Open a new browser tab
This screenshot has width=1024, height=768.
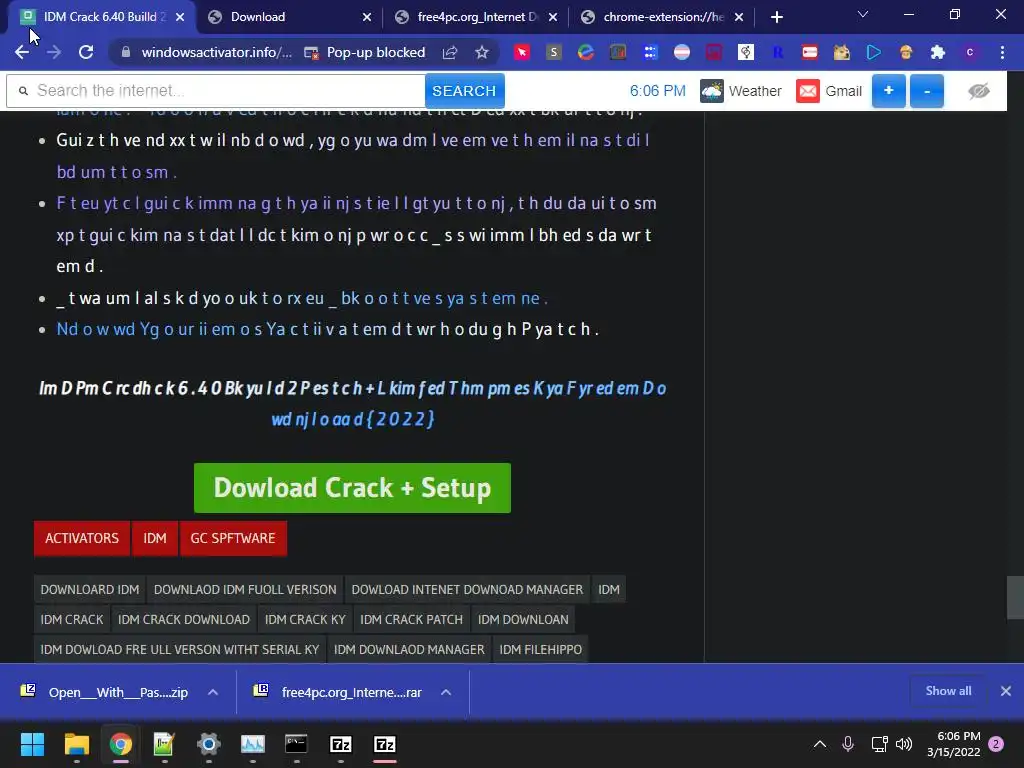(776, 17)
